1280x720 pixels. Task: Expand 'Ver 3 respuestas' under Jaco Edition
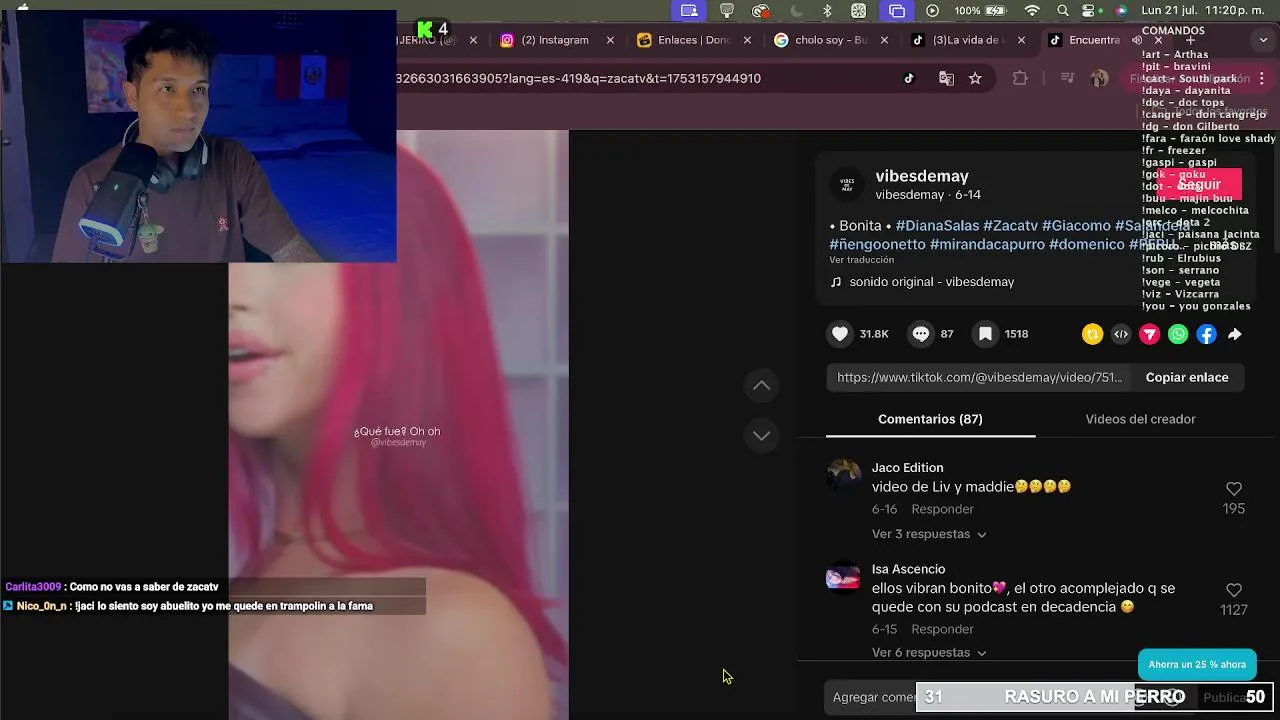pyautogui.click(x=929, y=534)
